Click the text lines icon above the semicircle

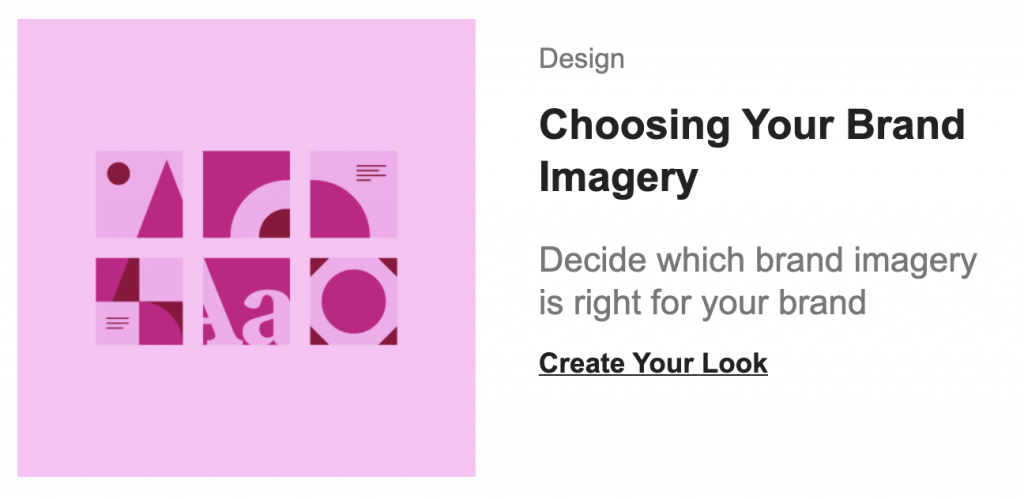[371, 173]
